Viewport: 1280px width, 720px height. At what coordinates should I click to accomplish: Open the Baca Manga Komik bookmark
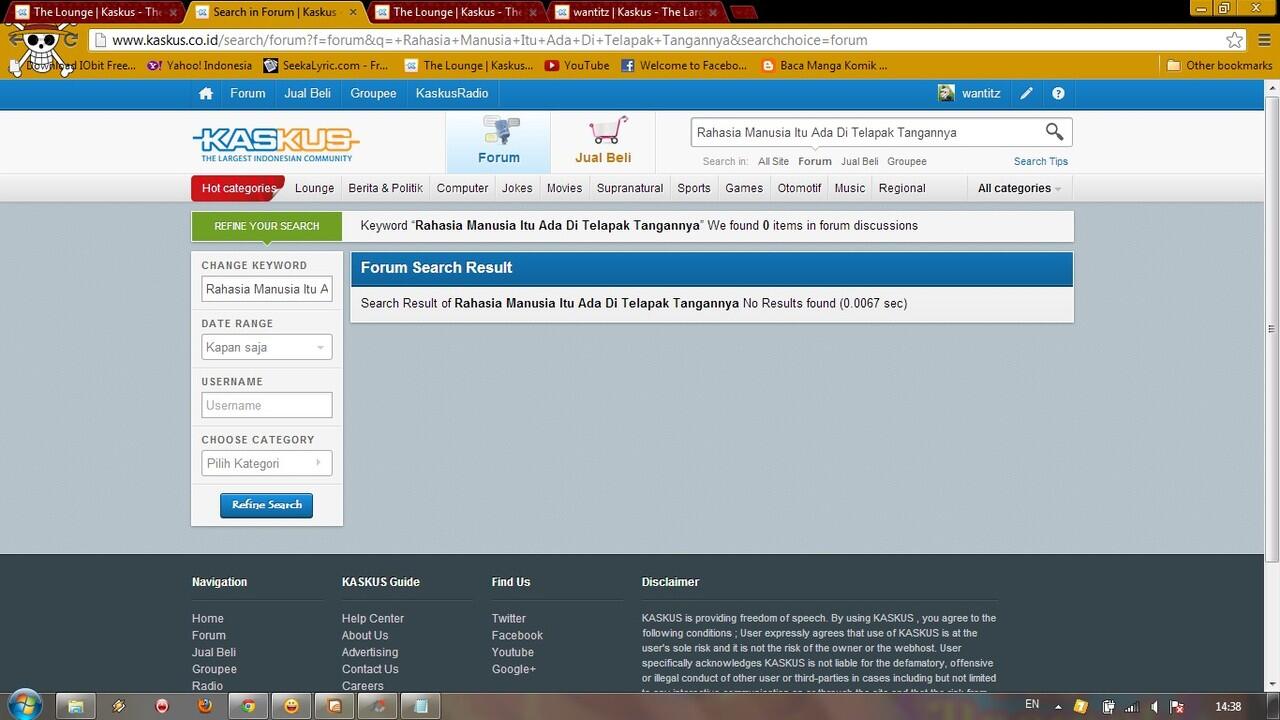(x=824, y=65)
